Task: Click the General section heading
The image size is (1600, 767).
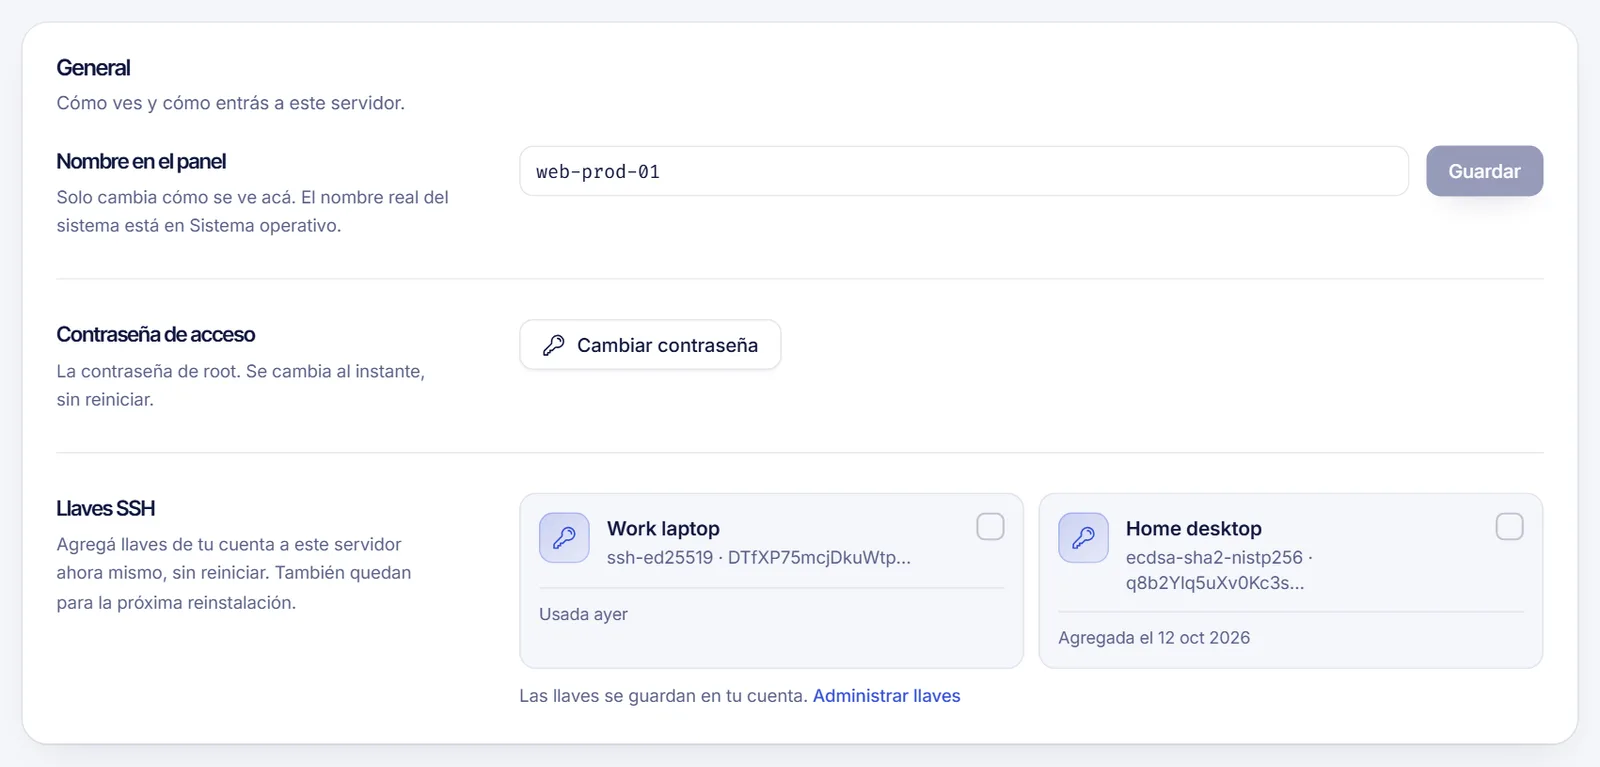Action: pyautogui.click(x=93, y=68)
